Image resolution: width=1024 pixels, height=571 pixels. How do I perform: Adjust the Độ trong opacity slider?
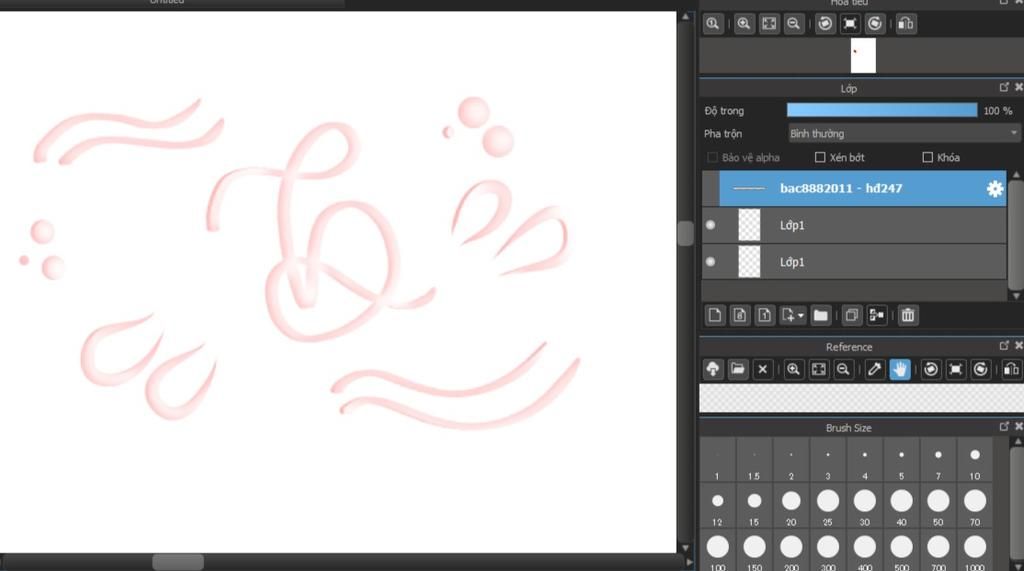882,110
